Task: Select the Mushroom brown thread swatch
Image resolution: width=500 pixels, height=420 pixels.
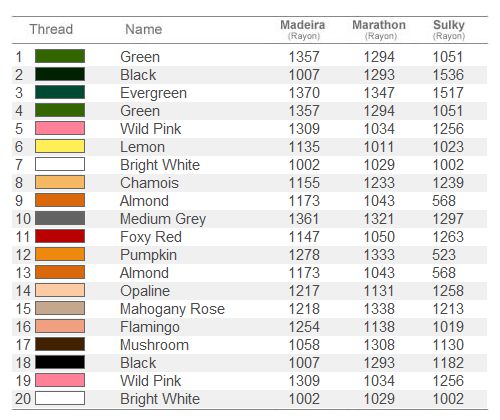Action: (x=60, y=344)
